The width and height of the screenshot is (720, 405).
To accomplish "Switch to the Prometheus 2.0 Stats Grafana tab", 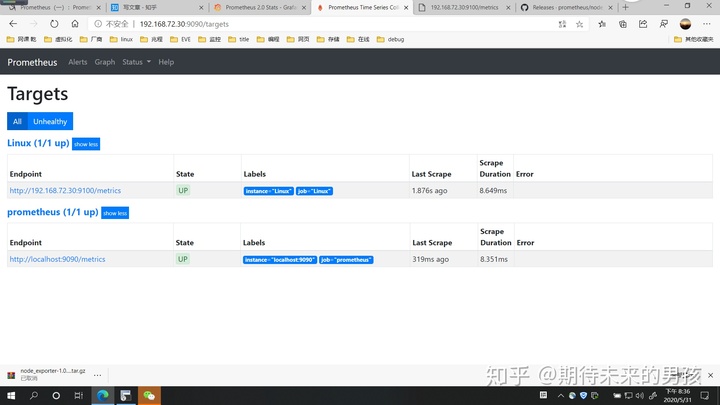I will click(x=260, y=7).
